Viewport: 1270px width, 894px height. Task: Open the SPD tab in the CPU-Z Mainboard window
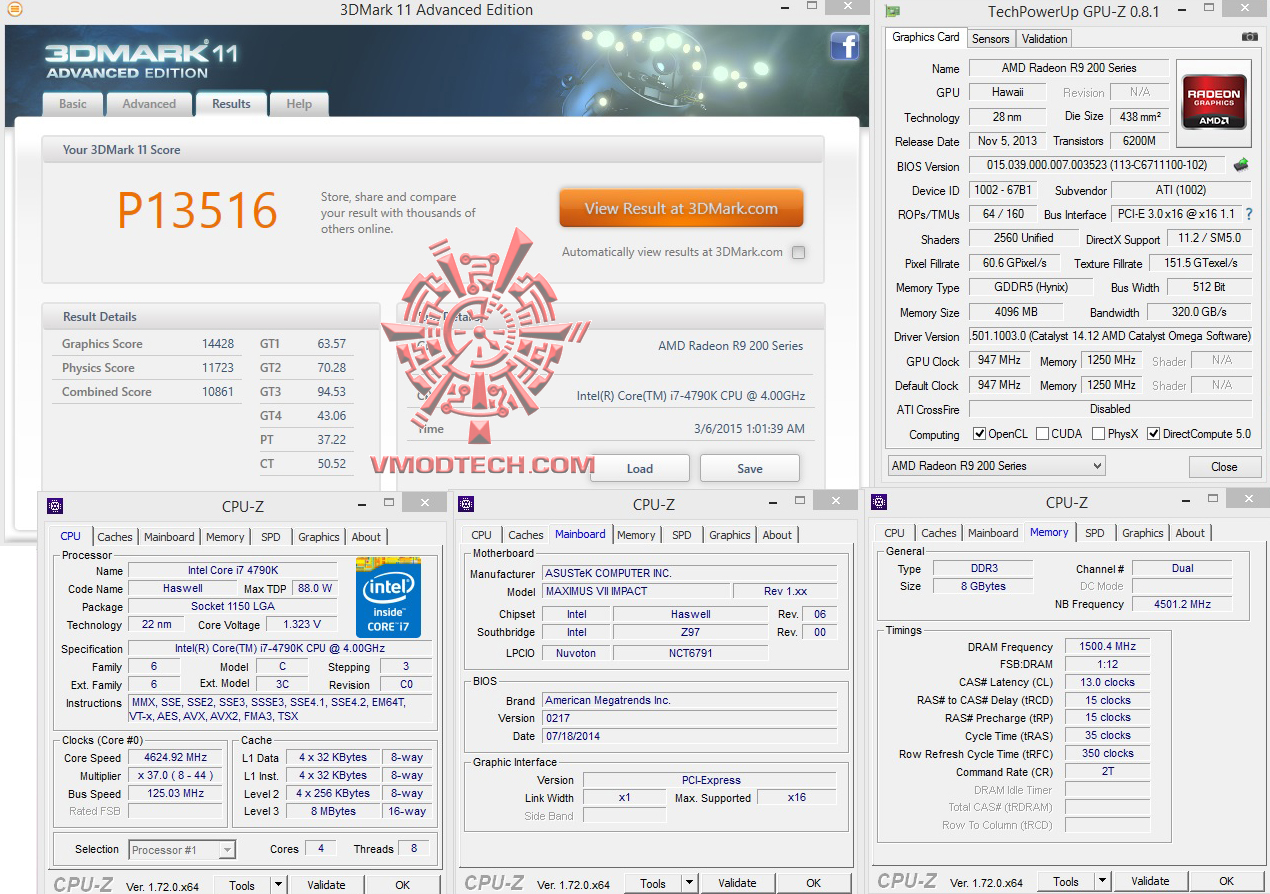pyautogui.click(x=682, y=535)
